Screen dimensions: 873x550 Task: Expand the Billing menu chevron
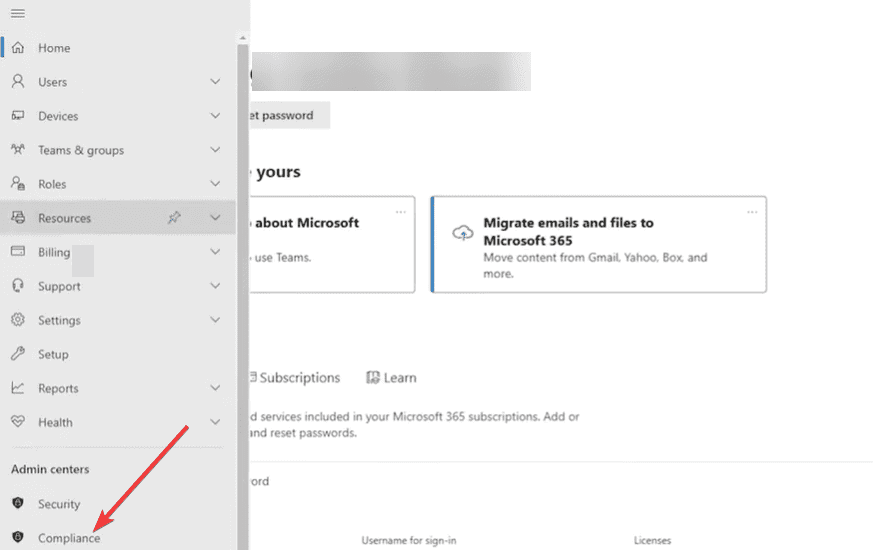coord(215,252)
